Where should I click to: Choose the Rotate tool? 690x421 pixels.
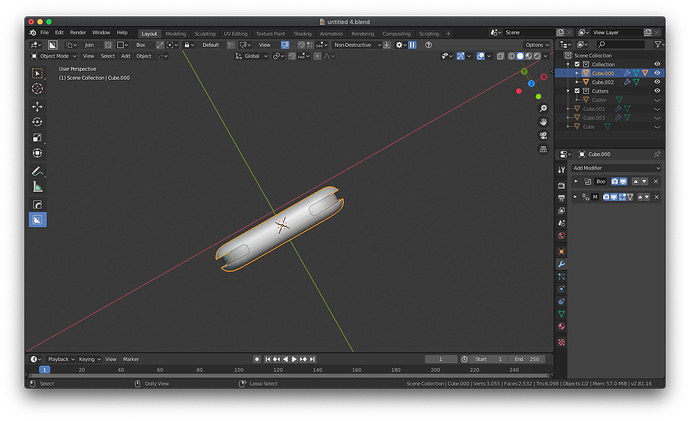[37, 122]
